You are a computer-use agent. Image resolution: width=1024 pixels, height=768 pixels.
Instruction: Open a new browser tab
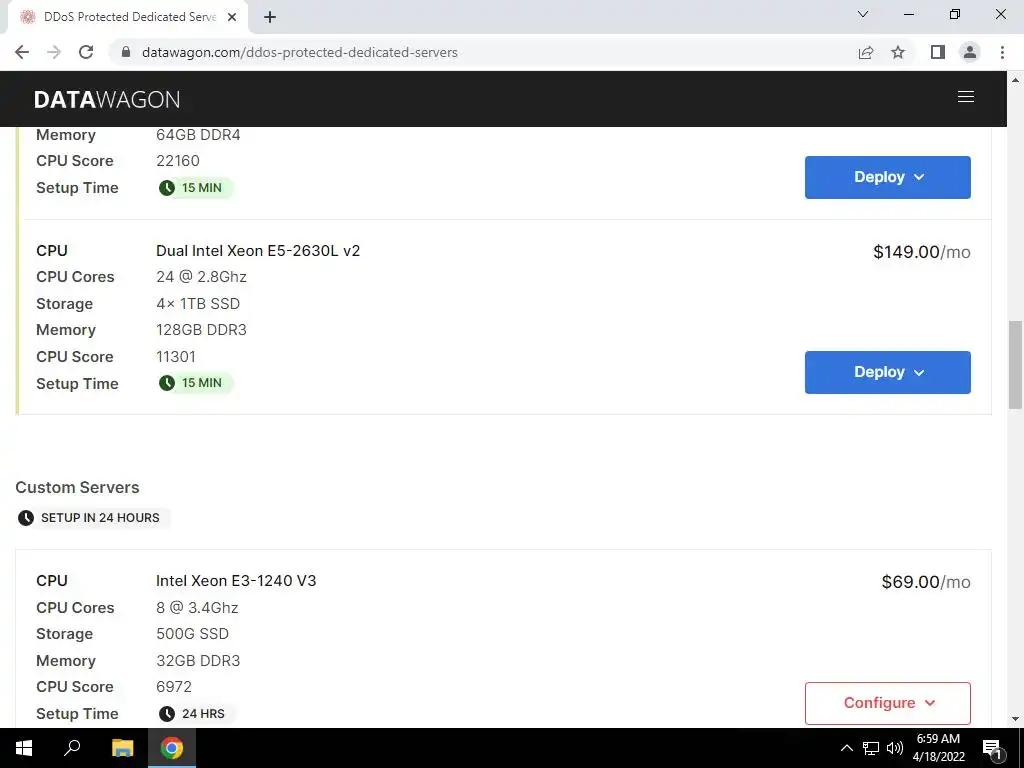pos(270,17)
